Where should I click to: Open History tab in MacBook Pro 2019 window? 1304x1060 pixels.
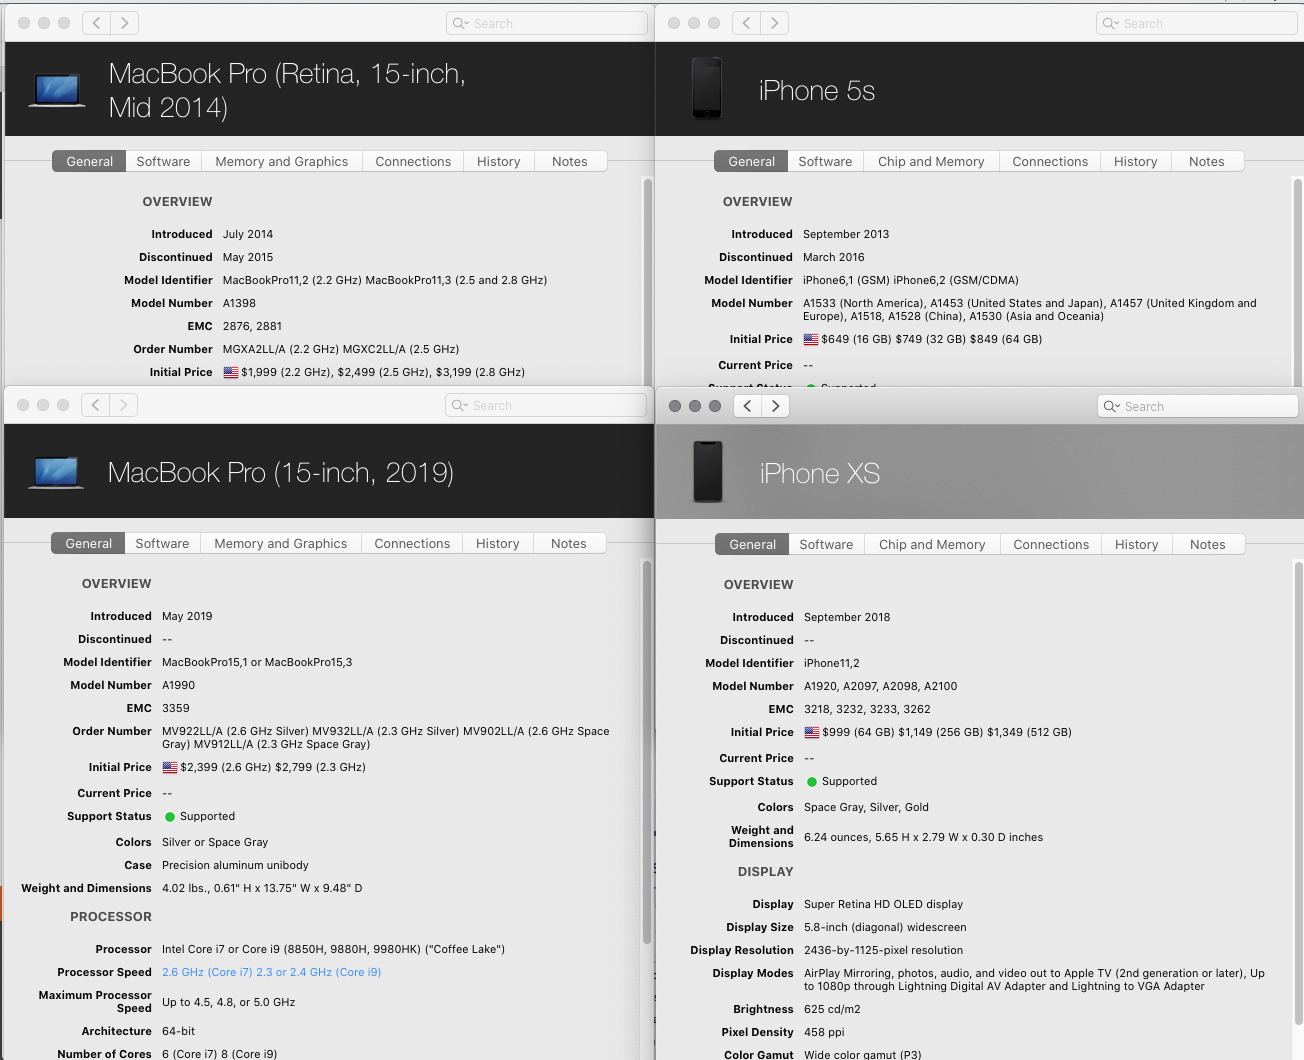(498, 543)
